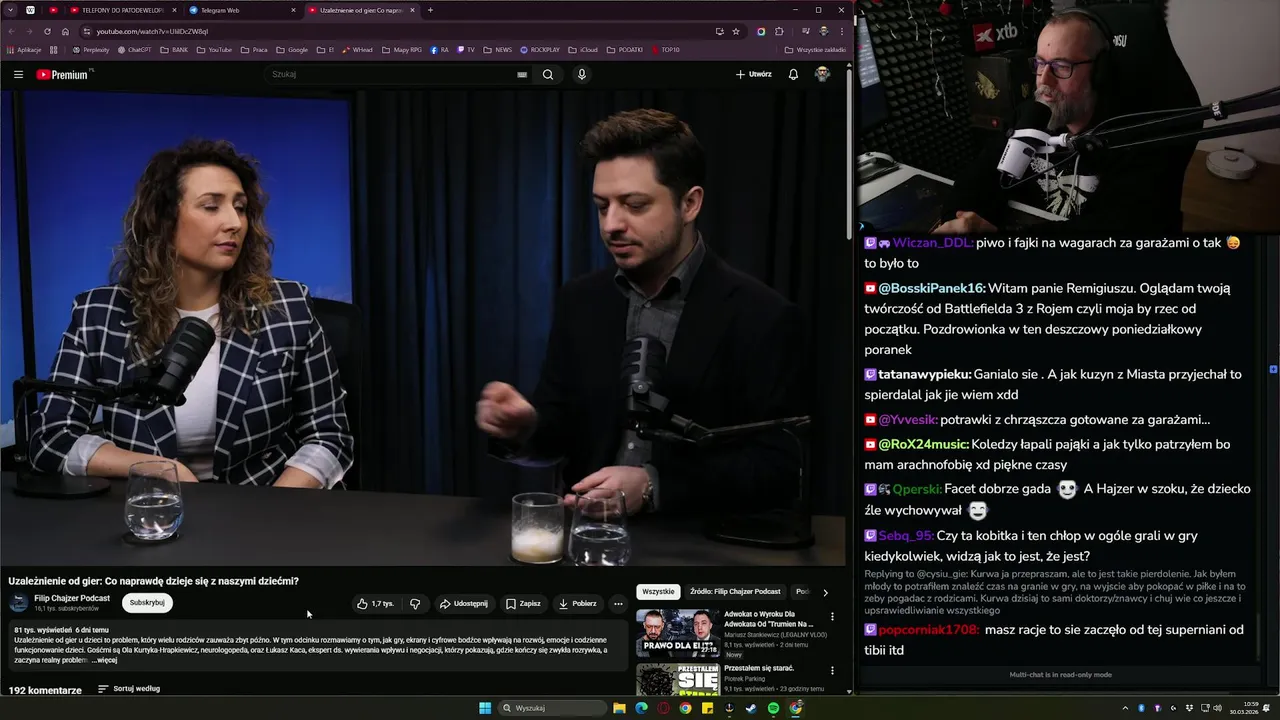
Task: Subscribe via Subskrybuj button
Action: (x=147, y=603)
